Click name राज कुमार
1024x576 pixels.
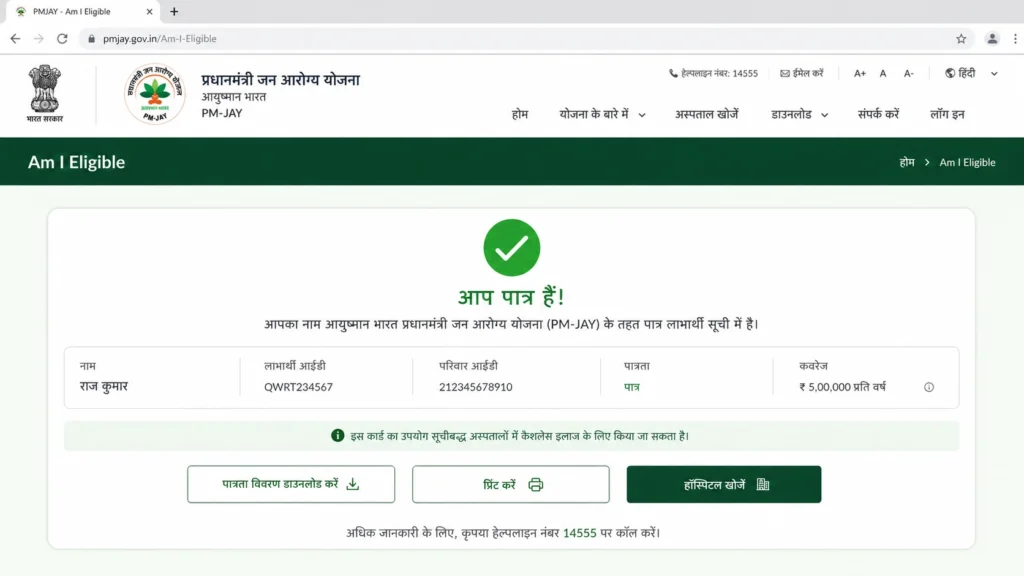tap(104, 387)
